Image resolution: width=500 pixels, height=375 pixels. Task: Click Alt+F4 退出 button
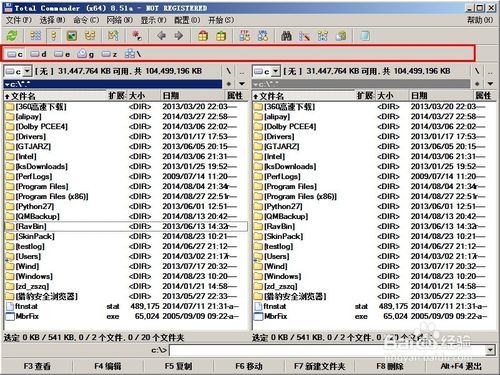coord(461,366)
